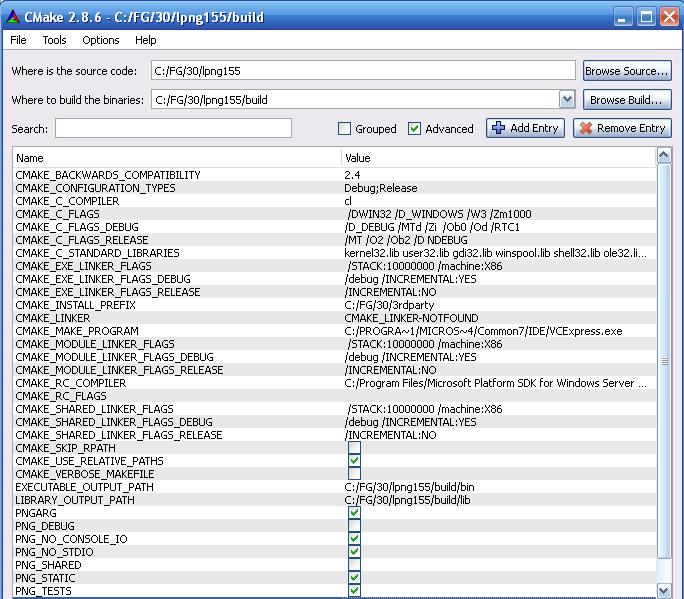
Task: Select the LIBRARY_OUTPUT_PATH entry
Action: 75,500
